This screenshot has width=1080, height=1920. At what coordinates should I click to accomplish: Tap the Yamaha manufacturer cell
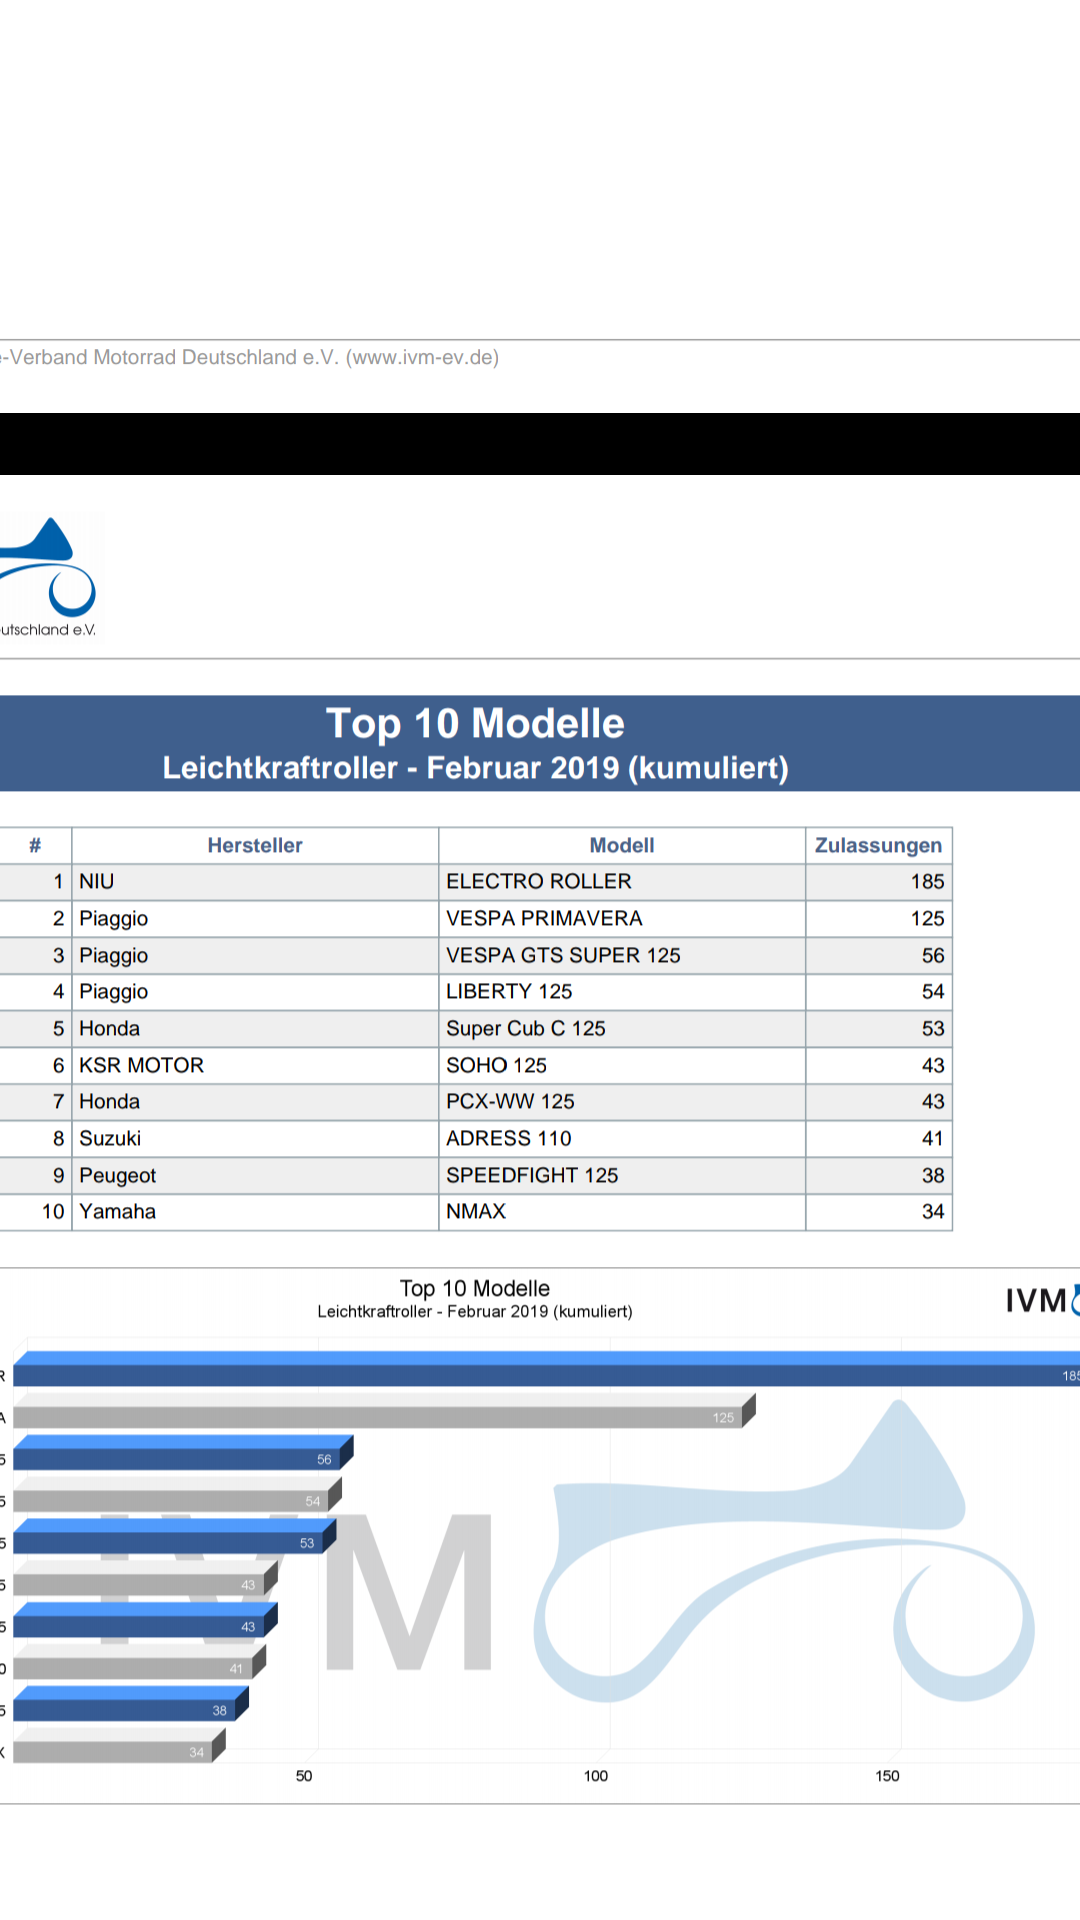coord(117,1211)
